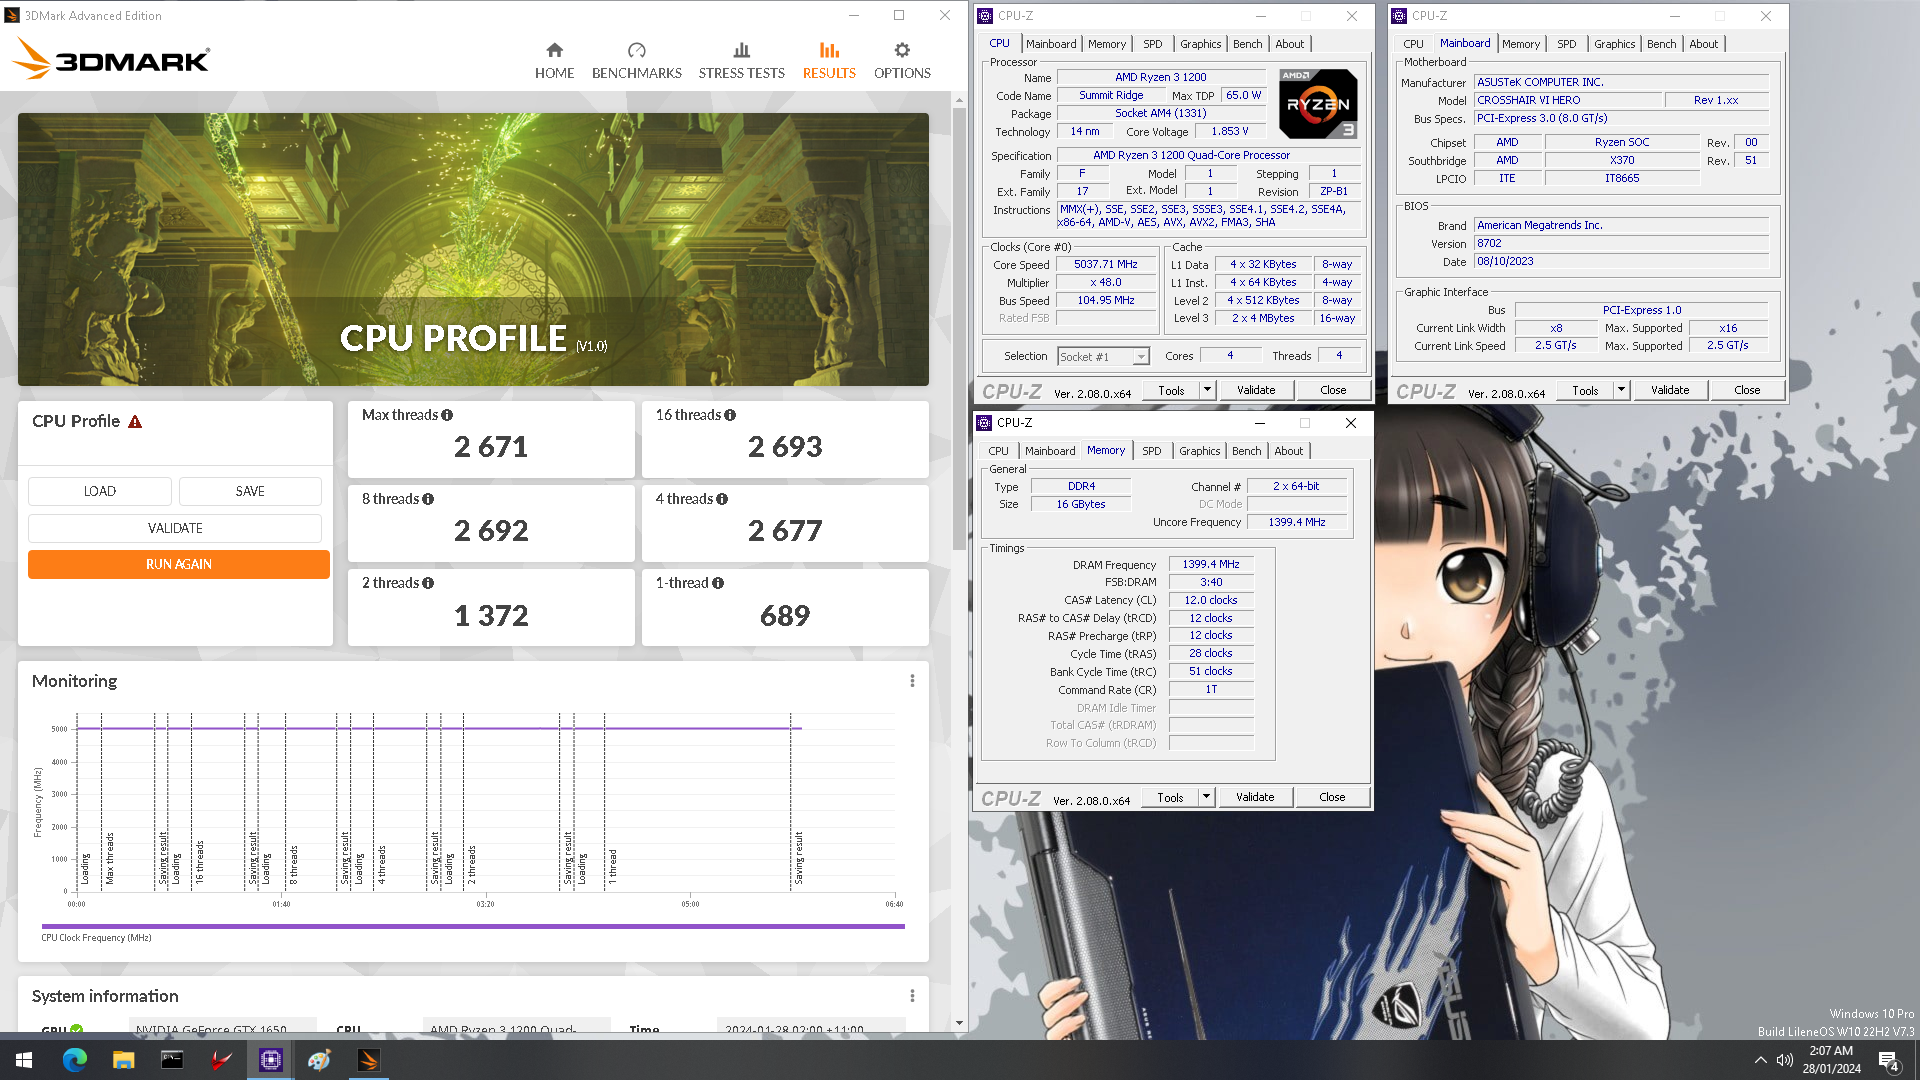Viewport: 1920px width, 1080px height.
Task: Click Close in CPU-Z Memory window
Action: (1332, 797)
